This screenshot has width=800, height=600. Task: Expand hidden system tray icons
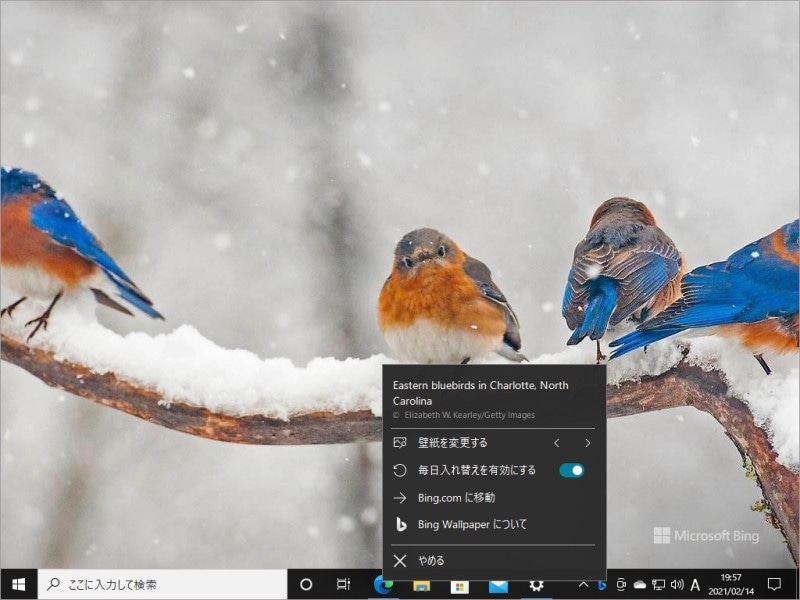click(x=584, y=584)
